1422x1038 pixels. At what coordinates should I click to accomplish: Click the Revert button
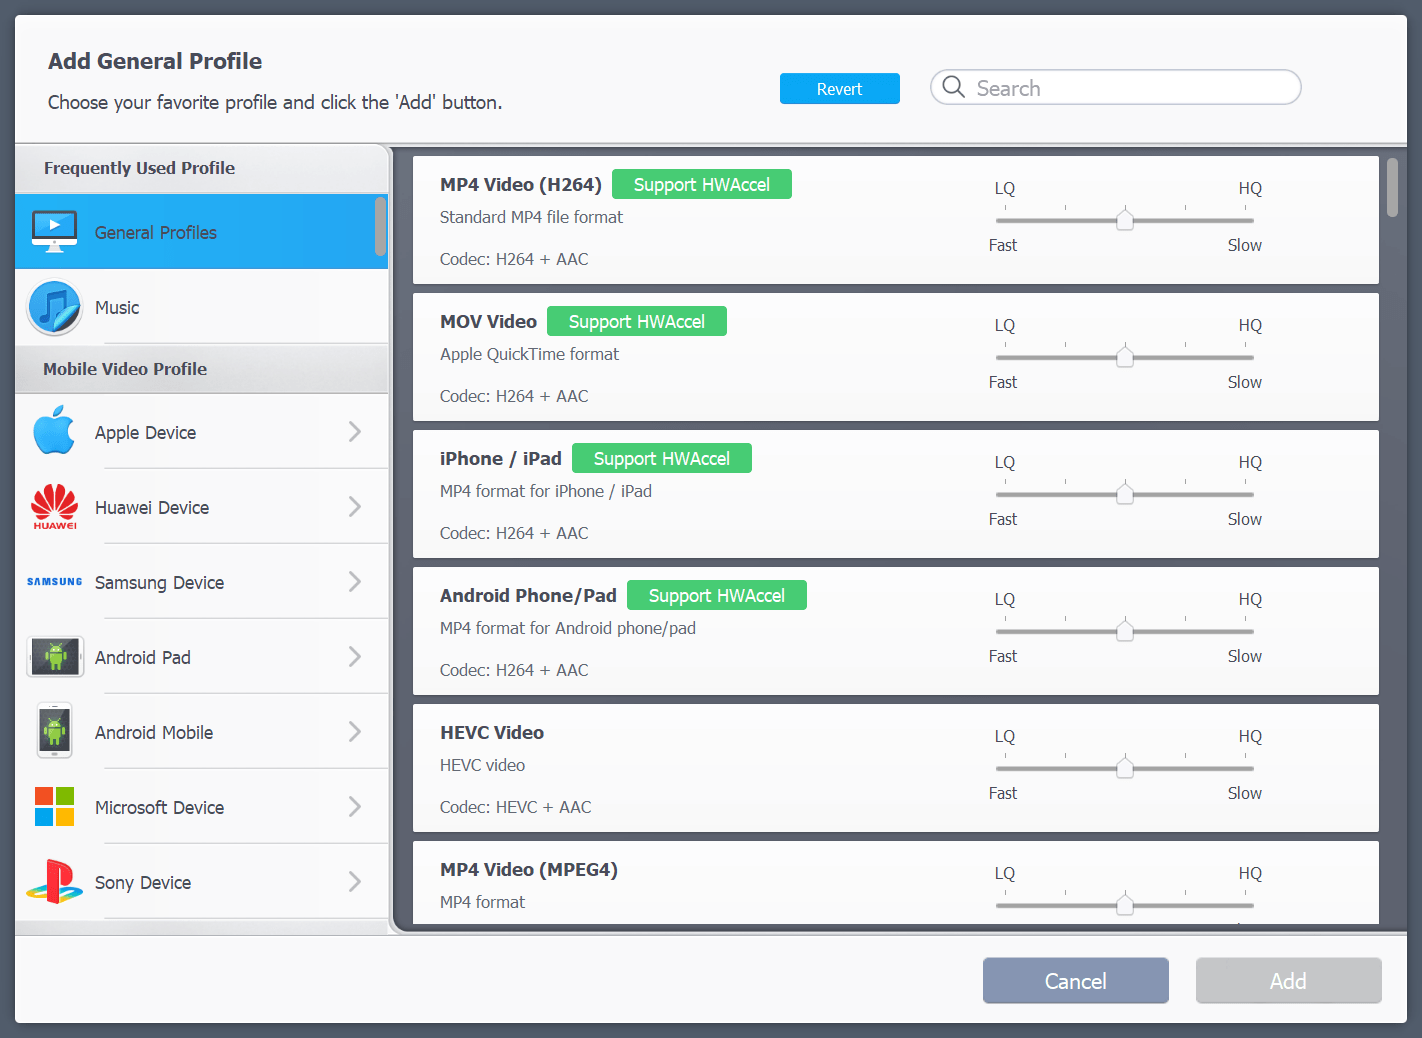[x=840, y=88]
